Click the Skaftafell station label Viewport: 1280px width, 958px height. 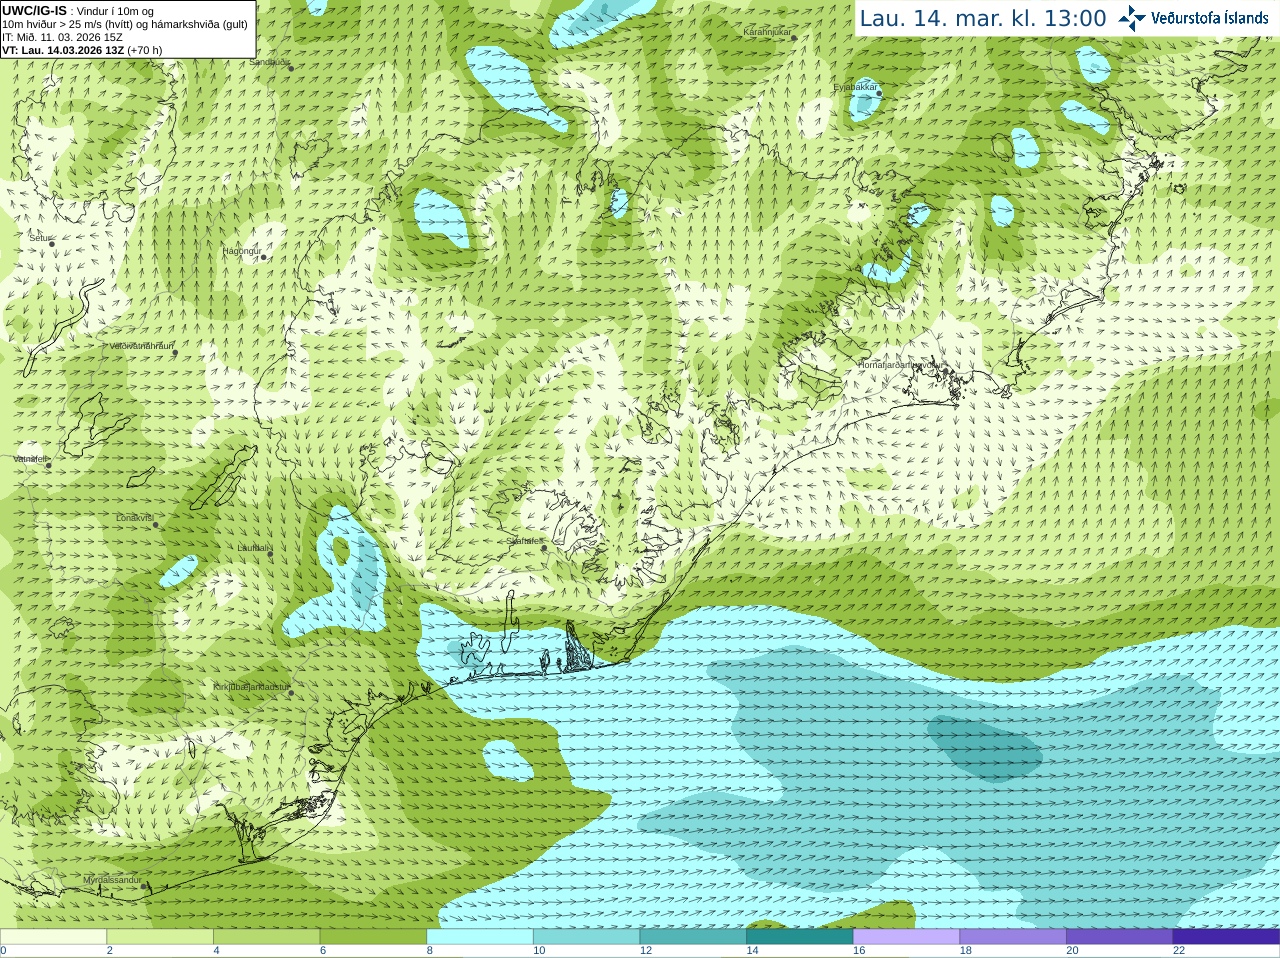click(524, 541)
